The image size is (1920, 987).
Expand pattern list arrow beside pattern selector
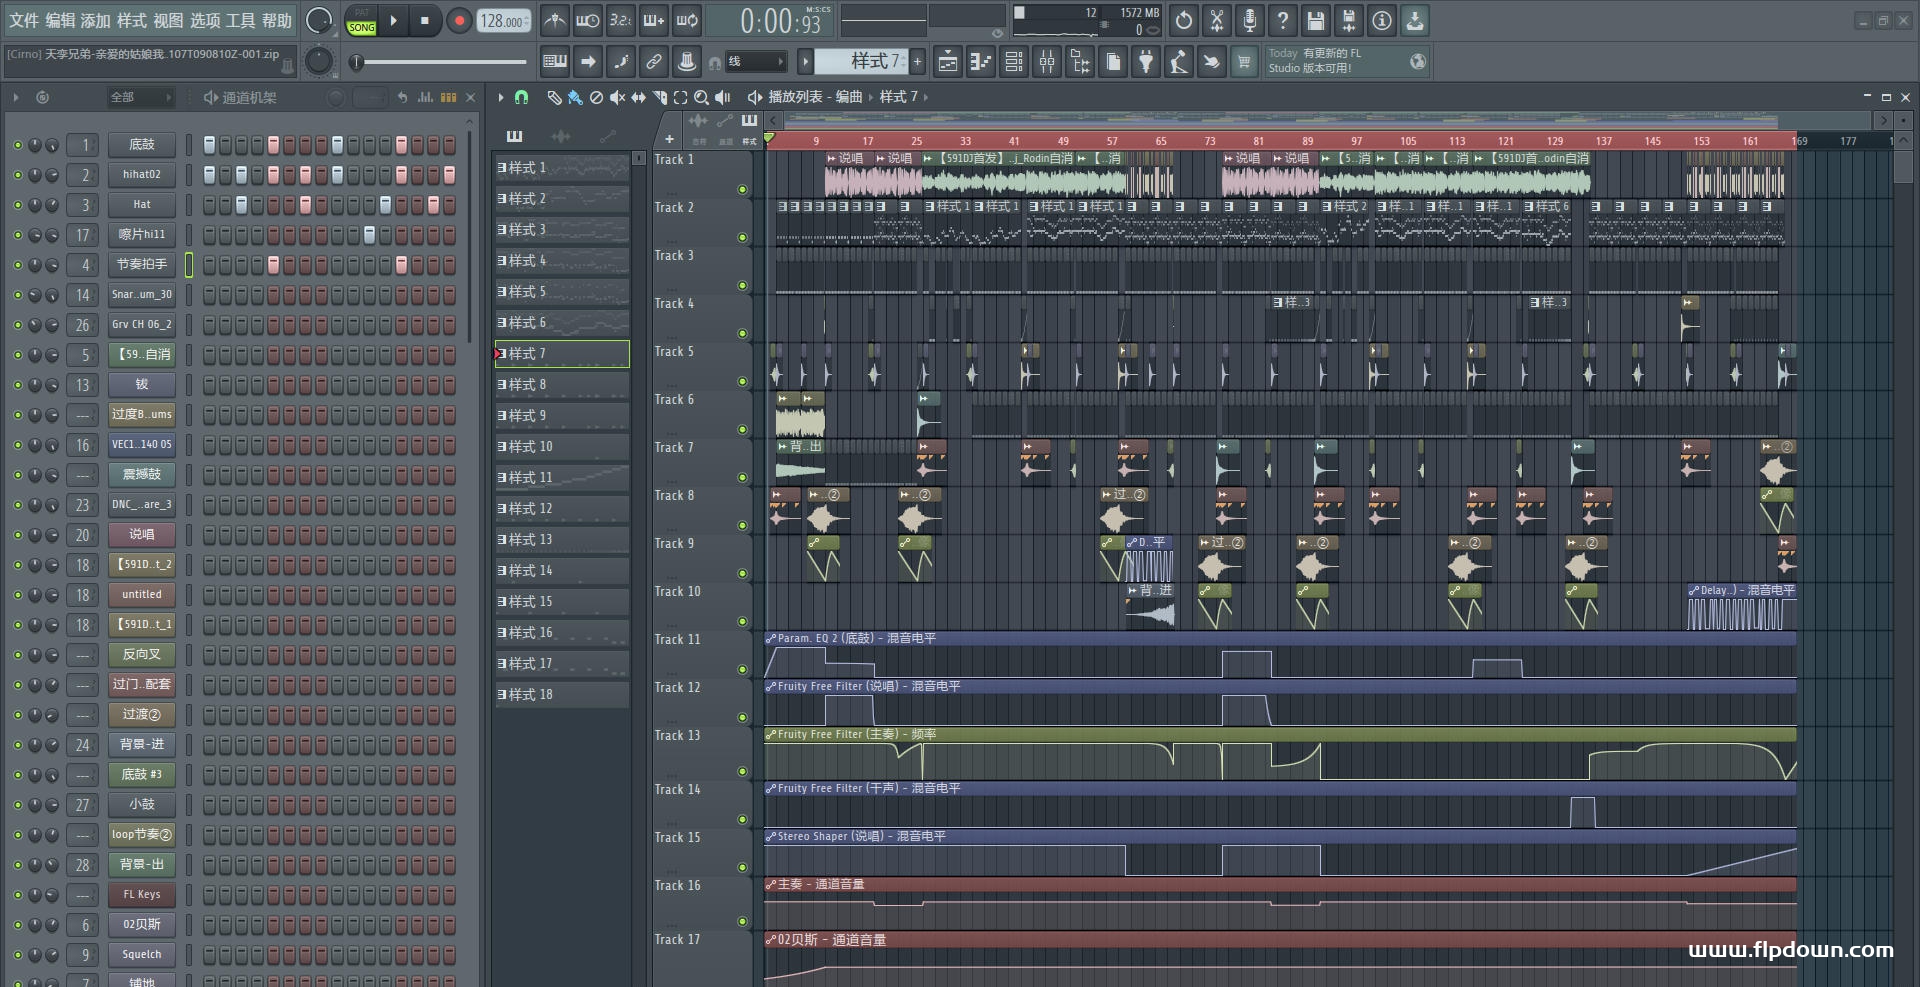tap(805, 62)
